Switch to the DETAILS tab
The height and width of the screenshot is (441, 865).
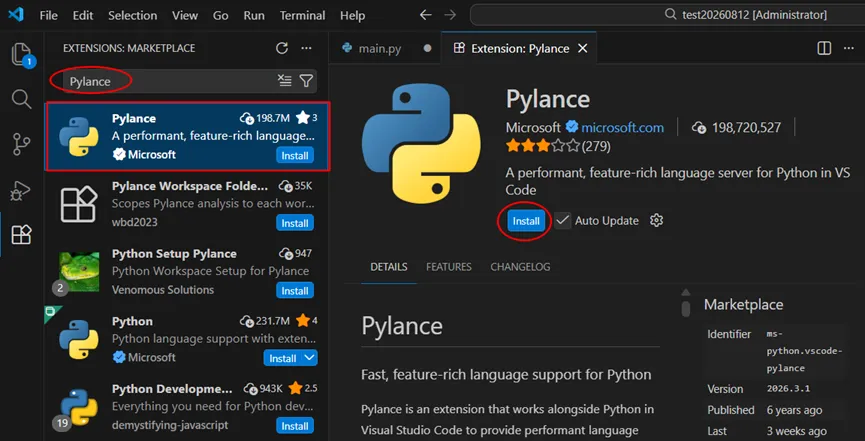tap(389, 267)
